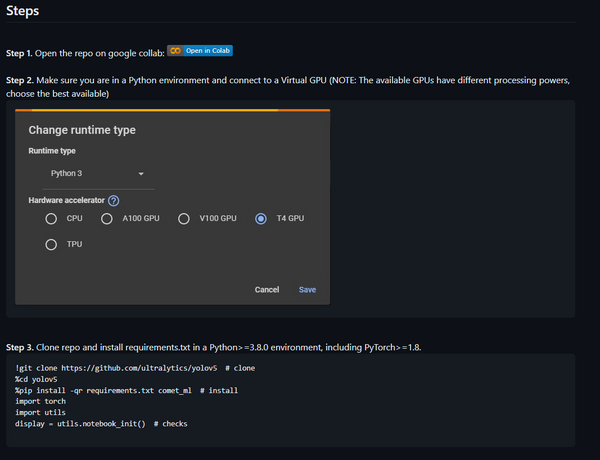Click the pip install requirements line
Screen dimensions: 600x460
click(126, 390)
